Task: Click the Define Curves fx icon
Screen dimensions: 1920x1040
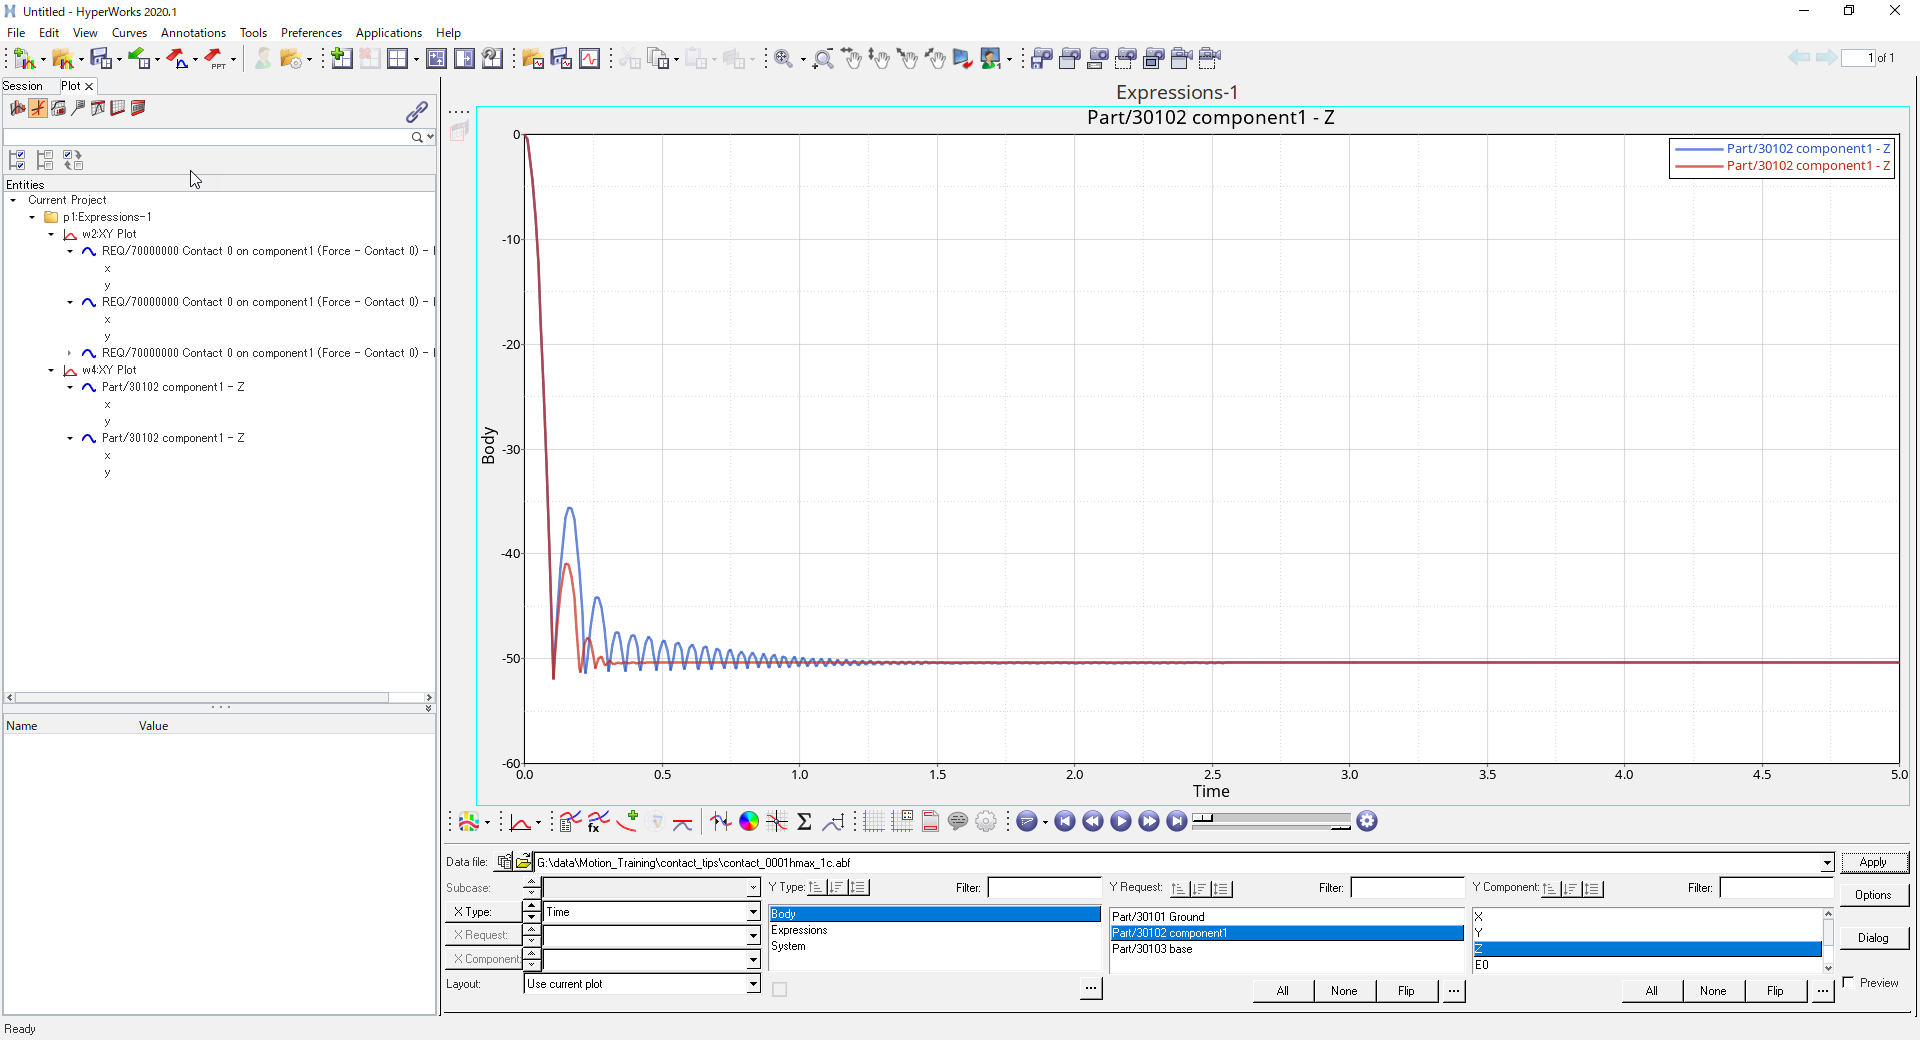Action: tap(598, 822)
